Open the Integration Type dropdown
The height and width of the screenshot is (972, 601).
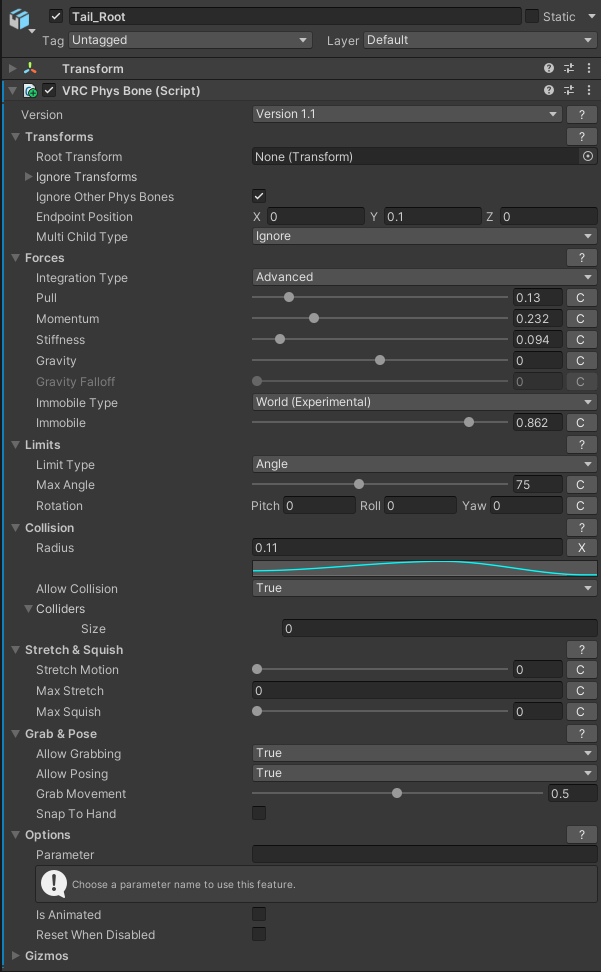[424, 277]
